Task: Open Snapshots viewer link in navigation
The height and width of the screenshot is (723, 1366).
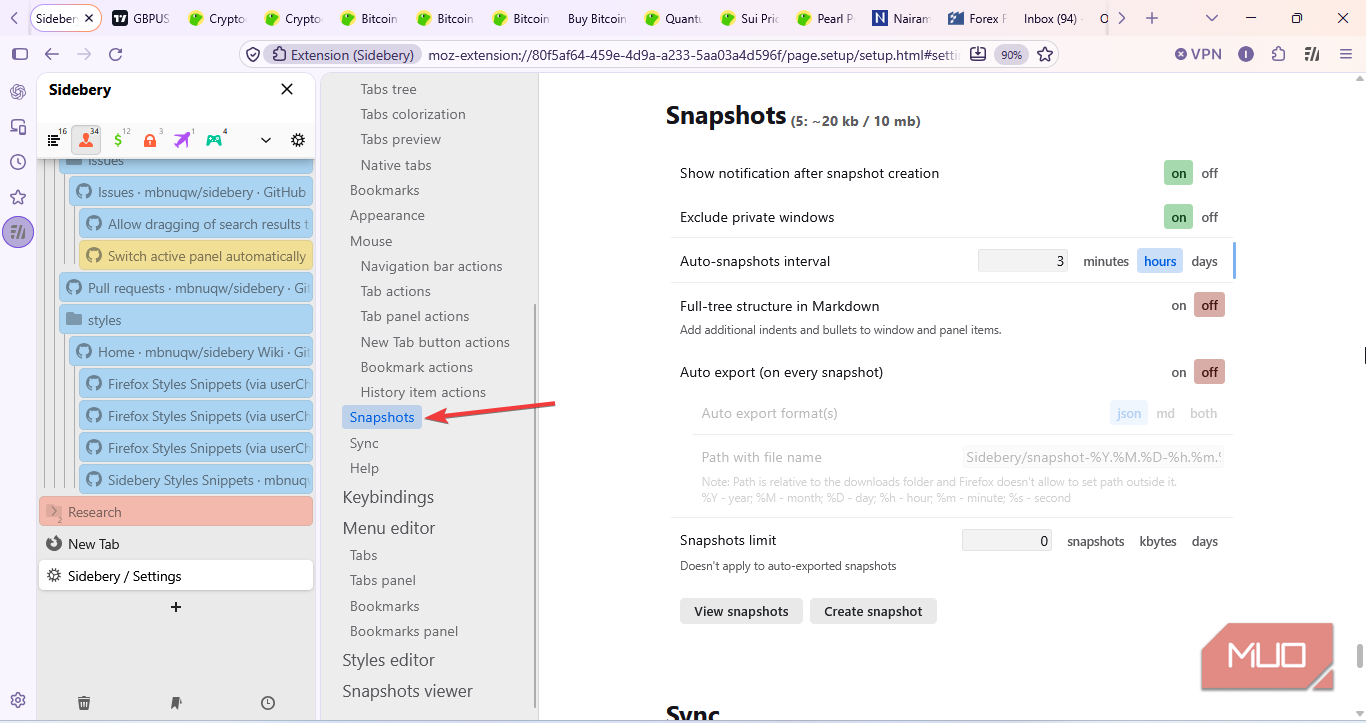Action: [x=407, y=691]
